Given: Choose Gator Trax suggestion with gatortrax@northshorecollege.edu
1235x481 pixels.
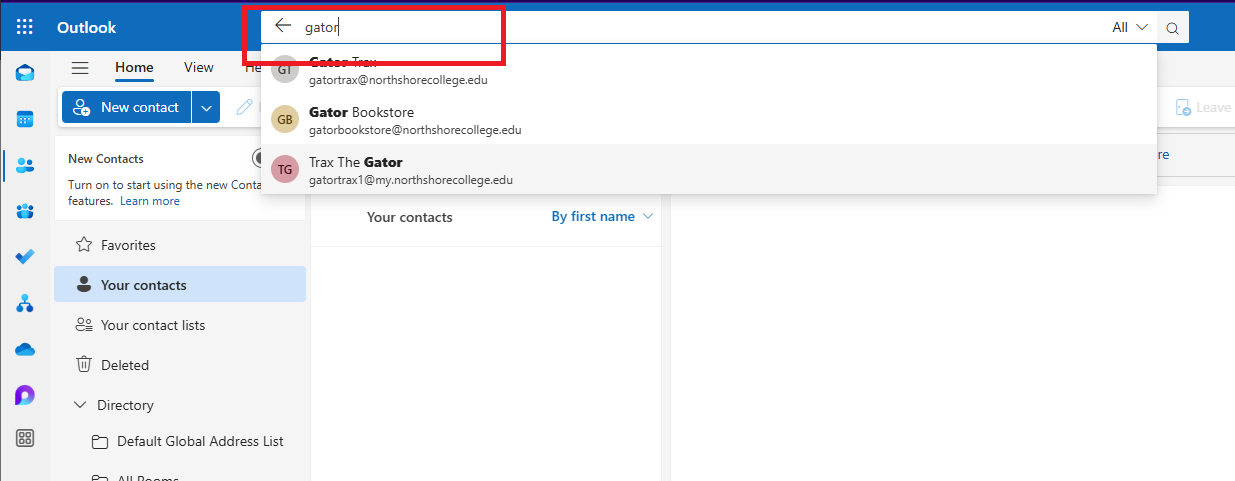Looking at the screenshot, I should click(x=709, y=70).
